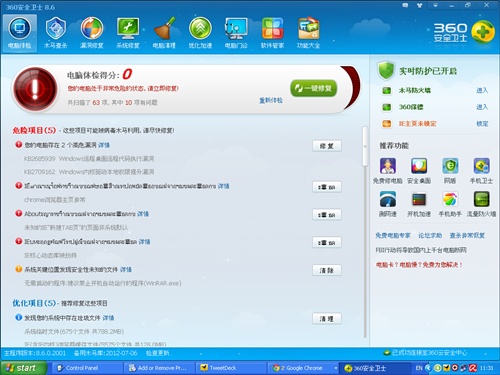Click 清理 for junk files row
Screen dimensions: 500x375
click(x=327, y=319)
